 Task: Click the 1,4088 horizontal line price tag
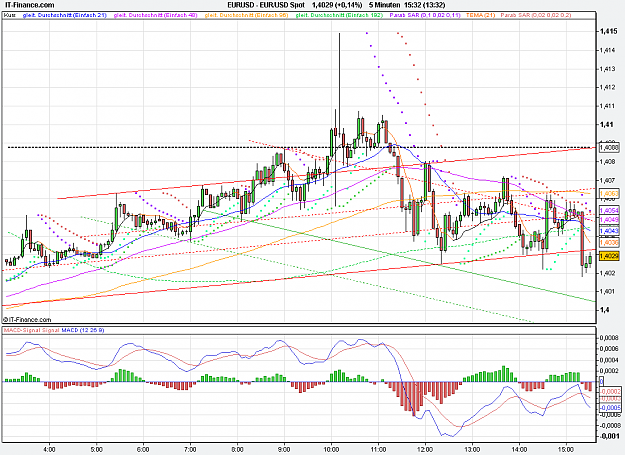coord(609,147)
